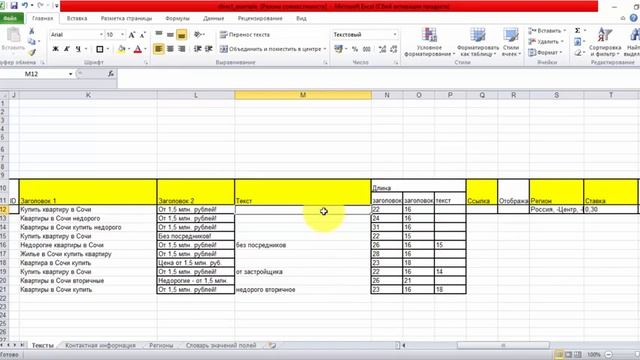640x360 pixels.
Task: Click the Insert cells button
Action: (547, 31)
